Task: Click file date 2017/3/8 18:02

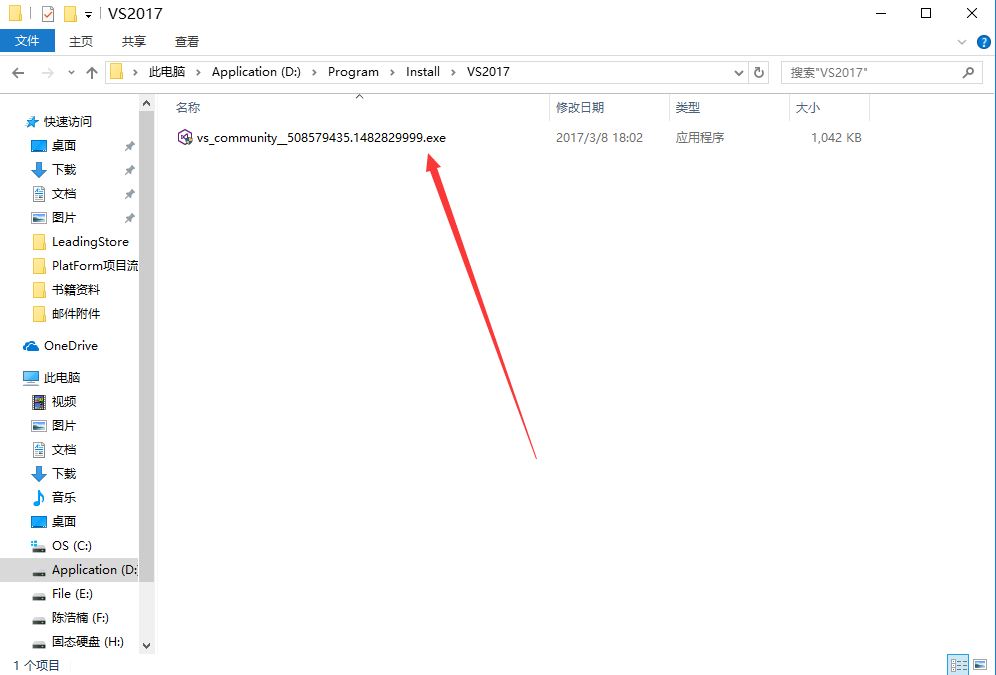Action: tap(599, 138)
